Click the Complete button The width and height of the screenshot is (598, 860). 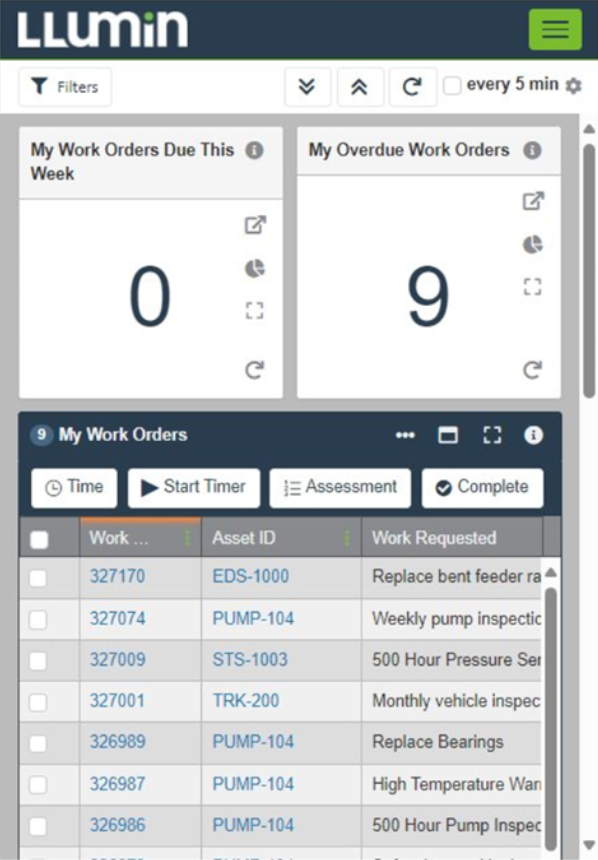pyautogui.click(x=482, y=488)
